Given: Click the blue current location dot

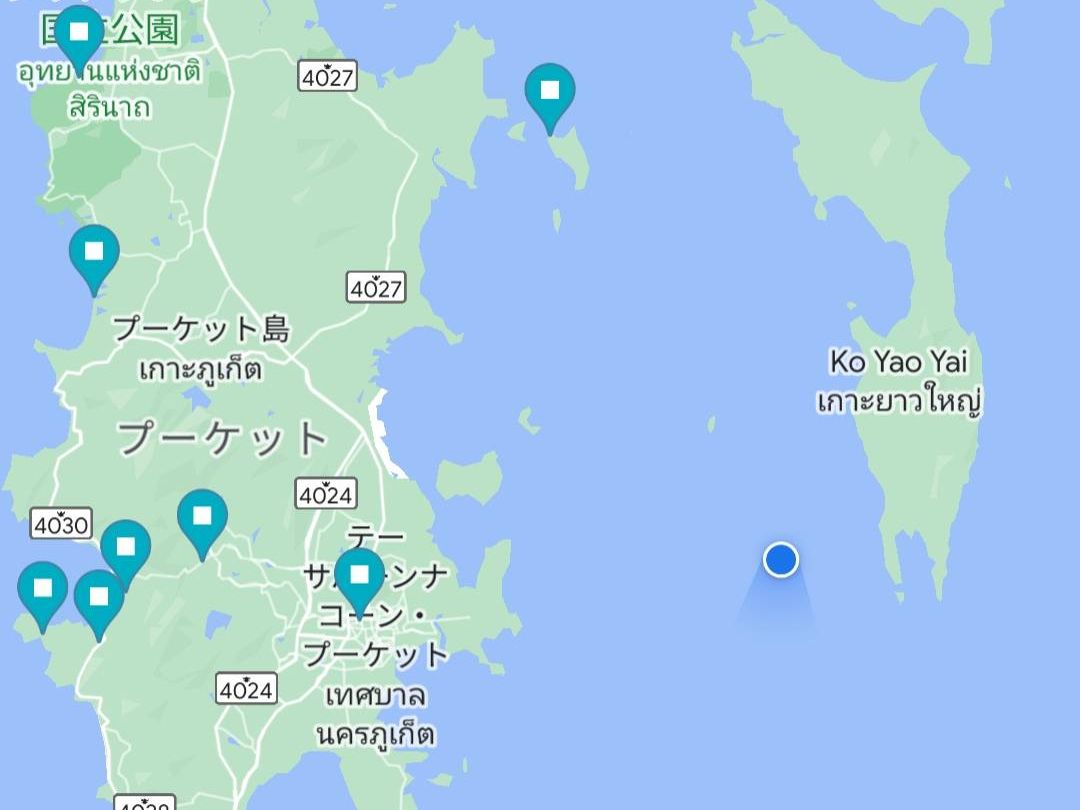Looking at the screenshot, I should [780, 559].
